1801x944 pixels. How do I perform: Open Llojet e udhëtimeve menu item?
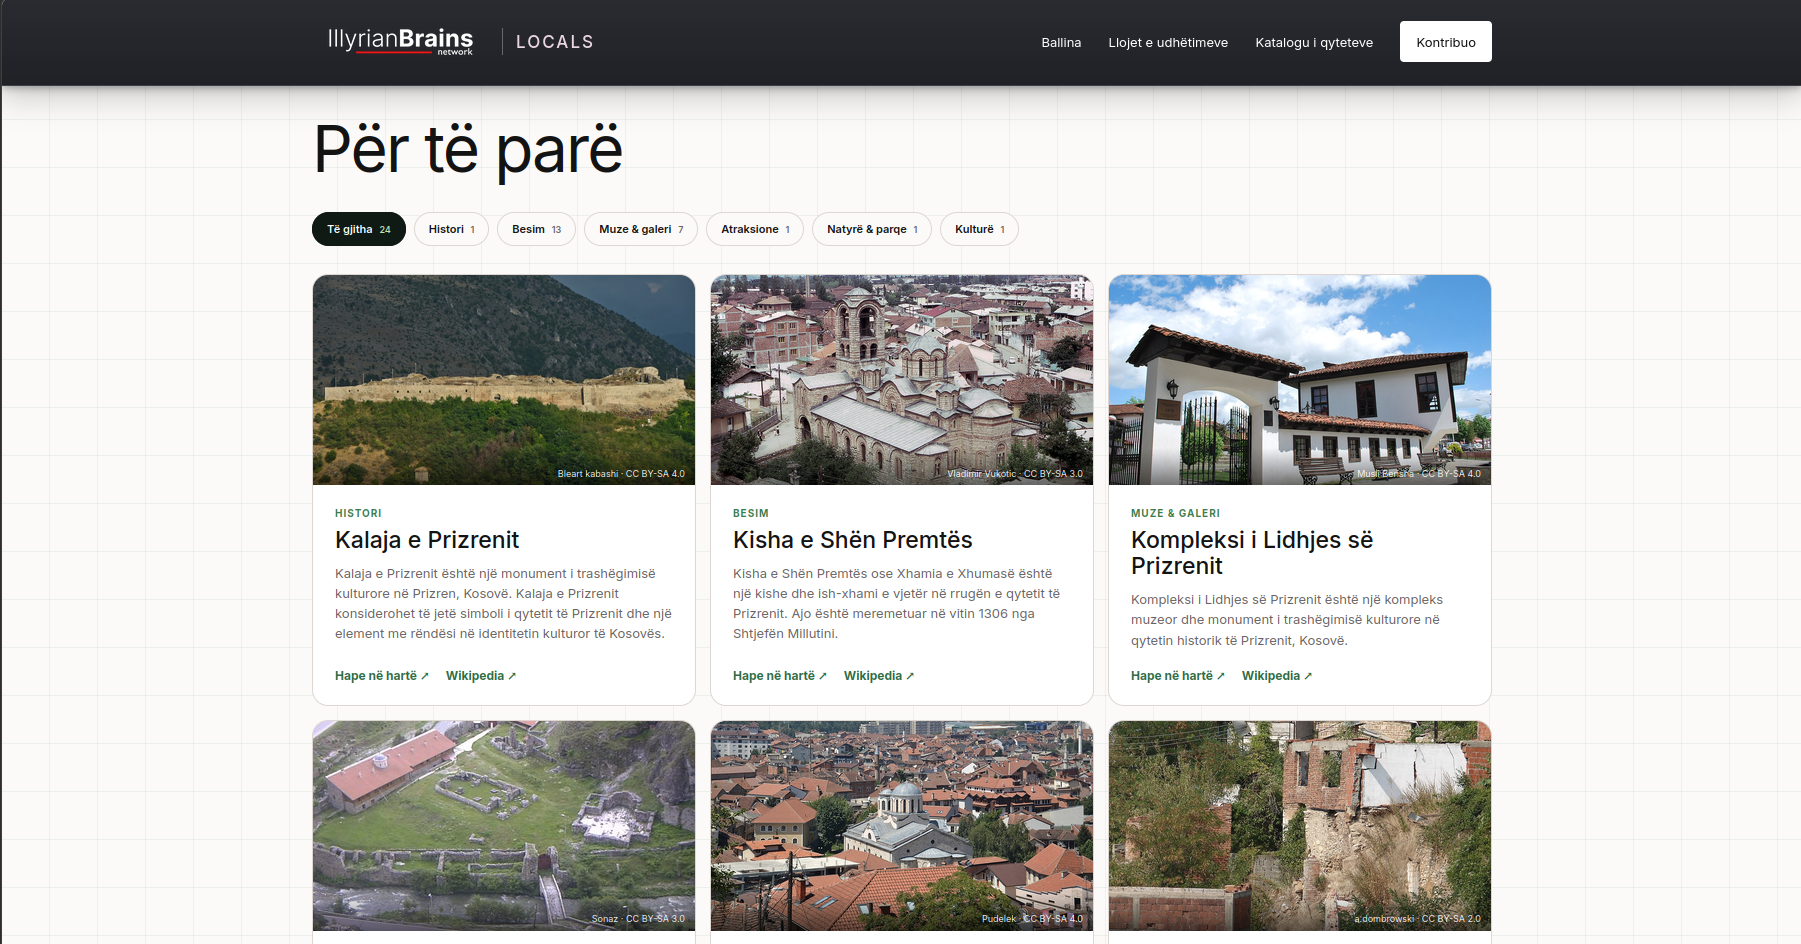coord(1168,42)
